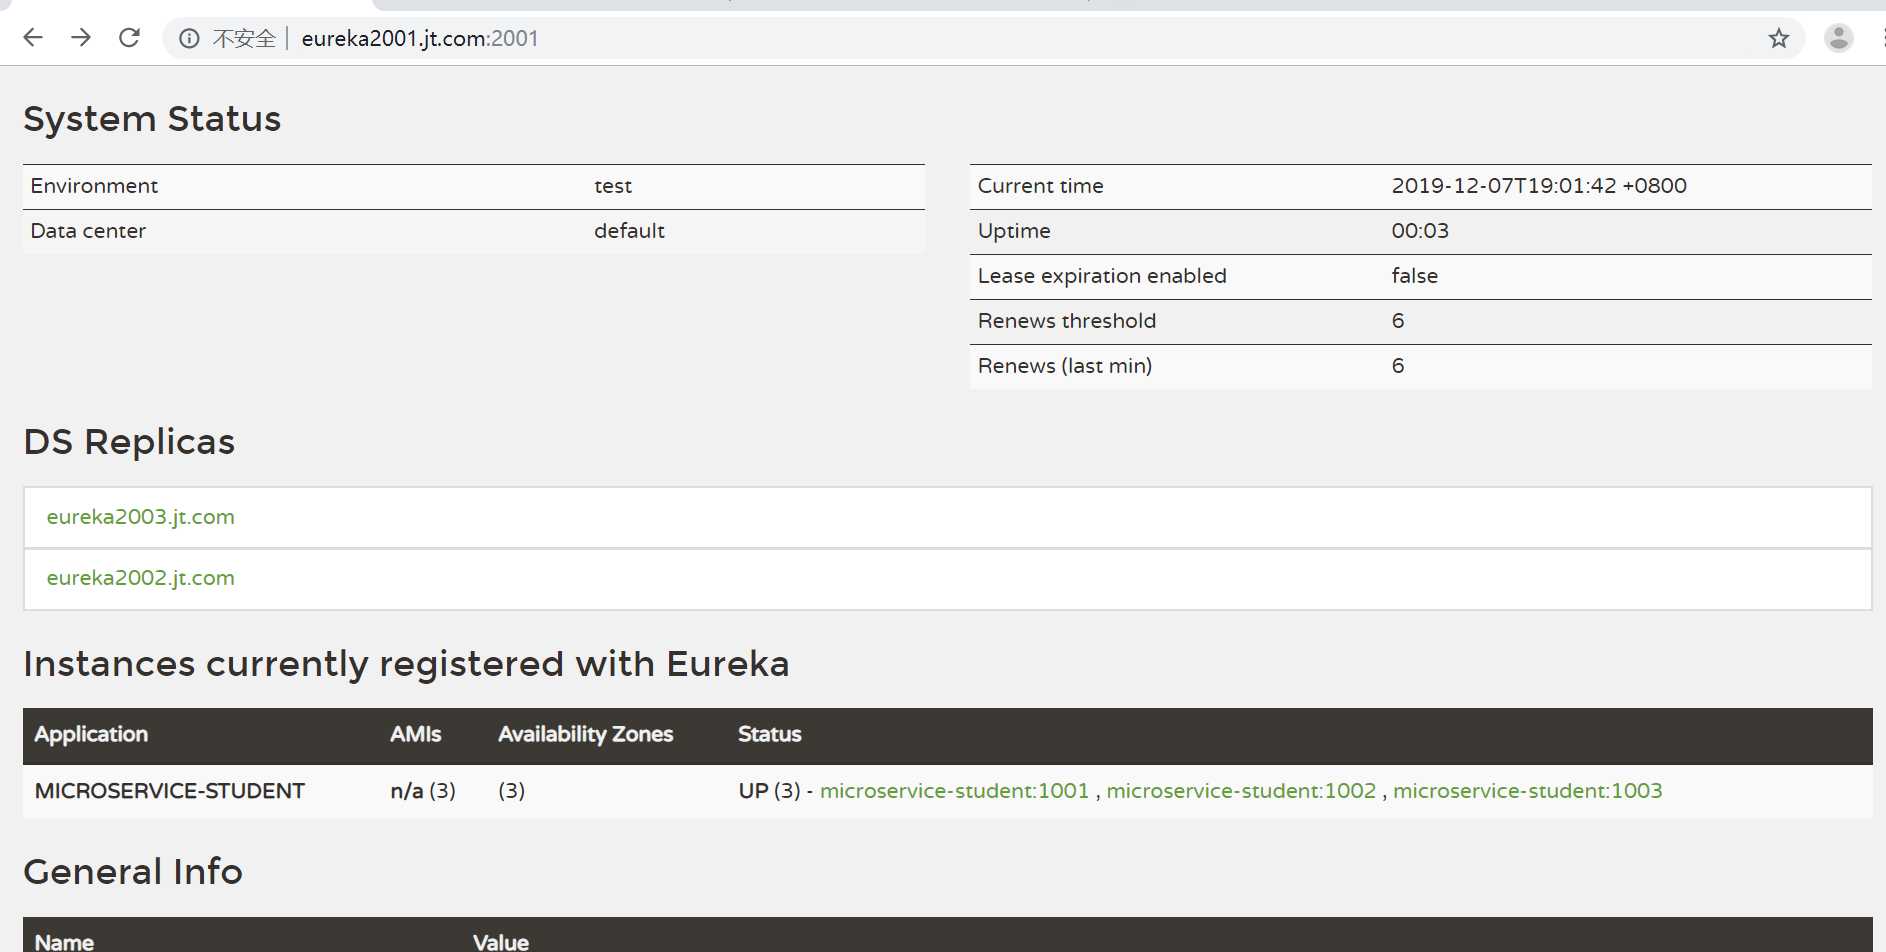The width and height of the screenshot is (1886, 952).
Task: Click the environment value test
Action: coord(613,186)
